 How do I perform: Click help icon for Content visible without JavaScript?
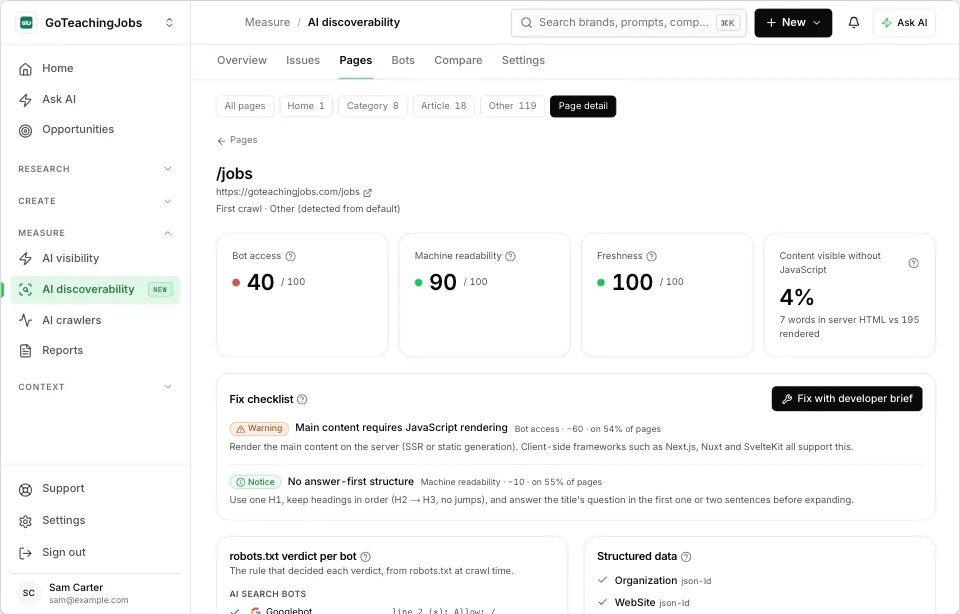pos(913,263)
